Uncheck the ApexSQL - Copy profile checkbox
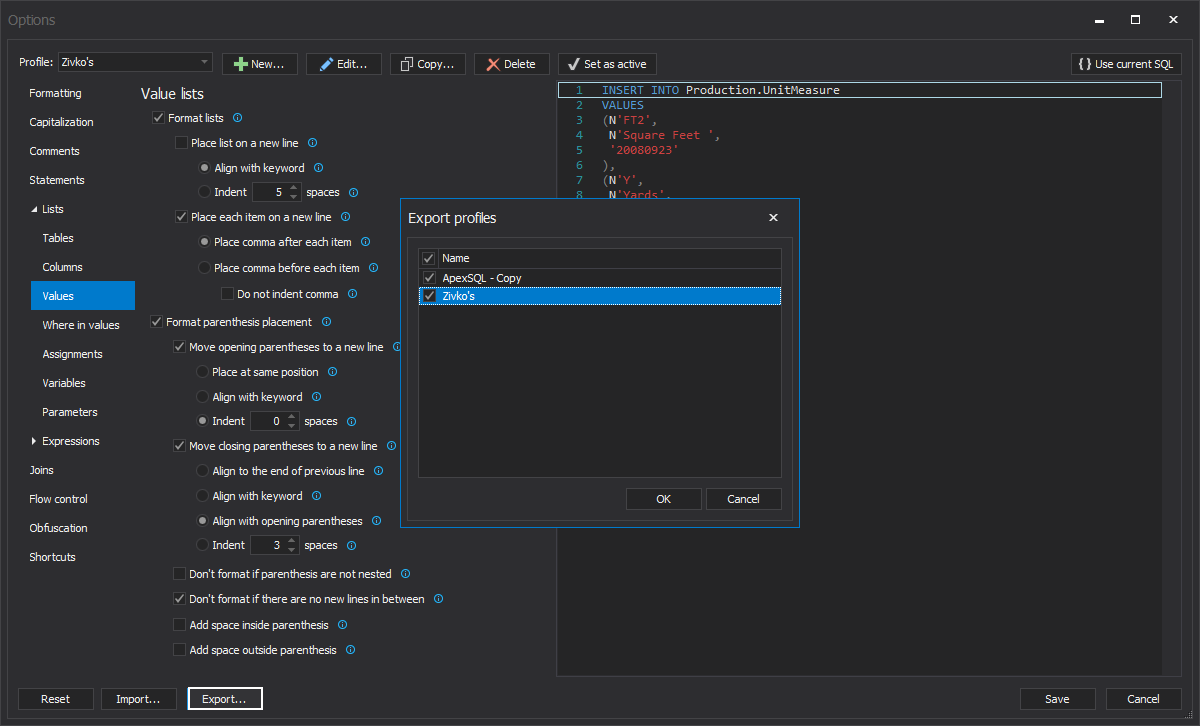The height and width of the screenshot is (726, 1200). (x=429, y=278)
